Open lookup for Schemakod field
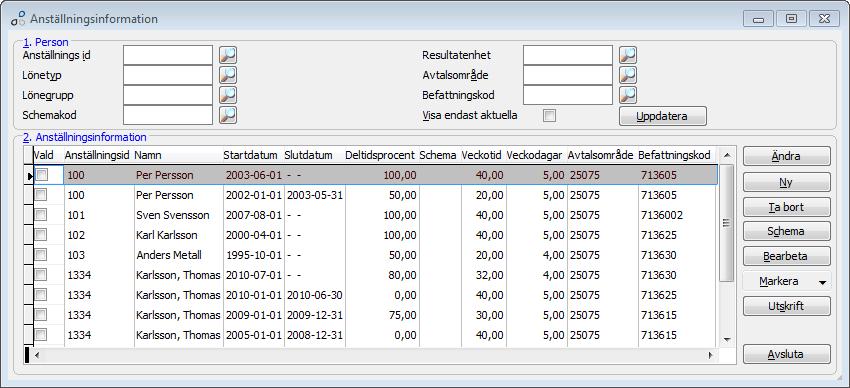Screen dimensions: 850x388 tap(228, 115)
